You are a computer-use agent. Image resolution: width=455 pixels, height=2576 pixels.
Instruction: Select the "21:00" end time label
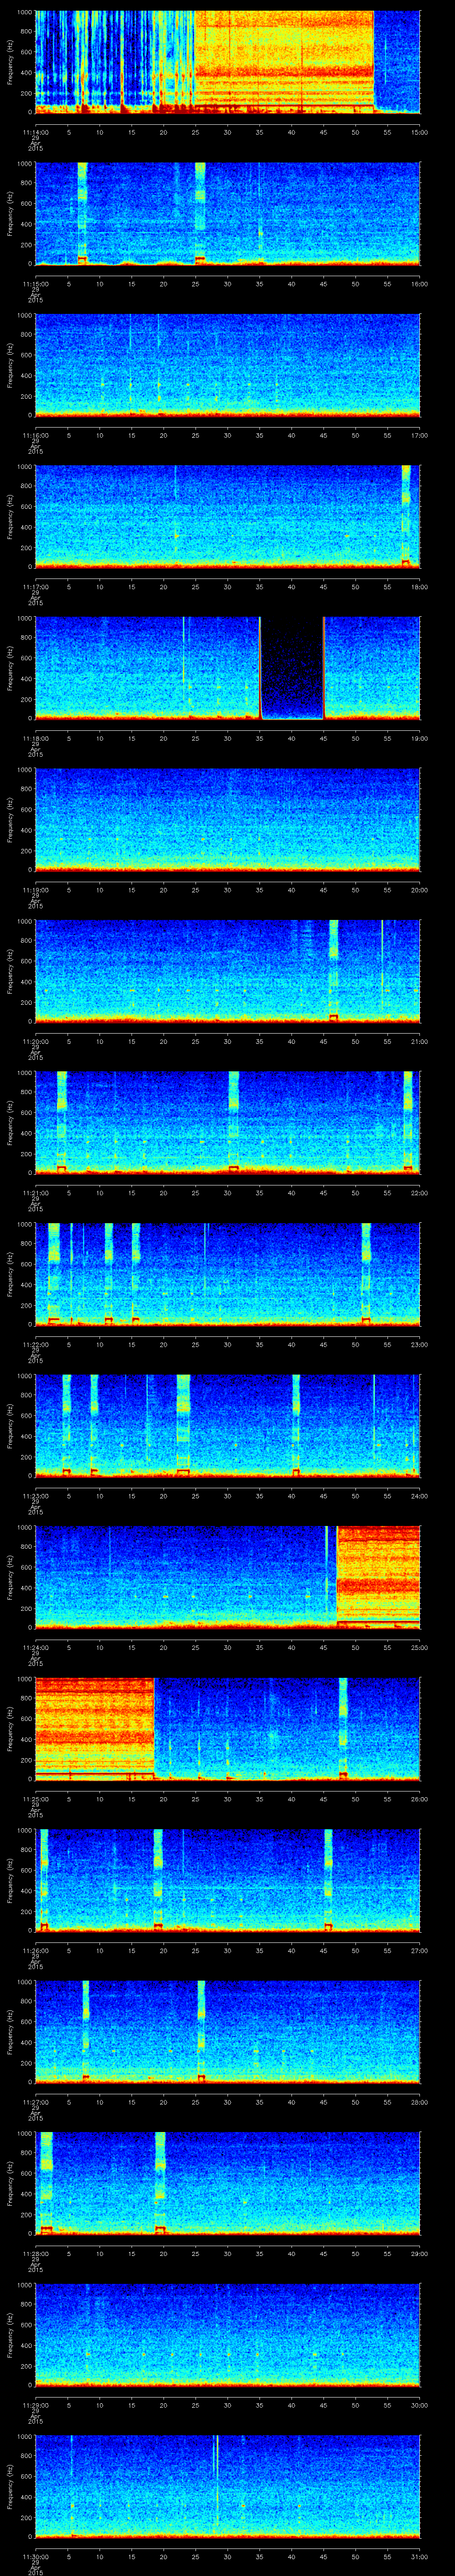pyautogui.click(x=419, y=1041)
